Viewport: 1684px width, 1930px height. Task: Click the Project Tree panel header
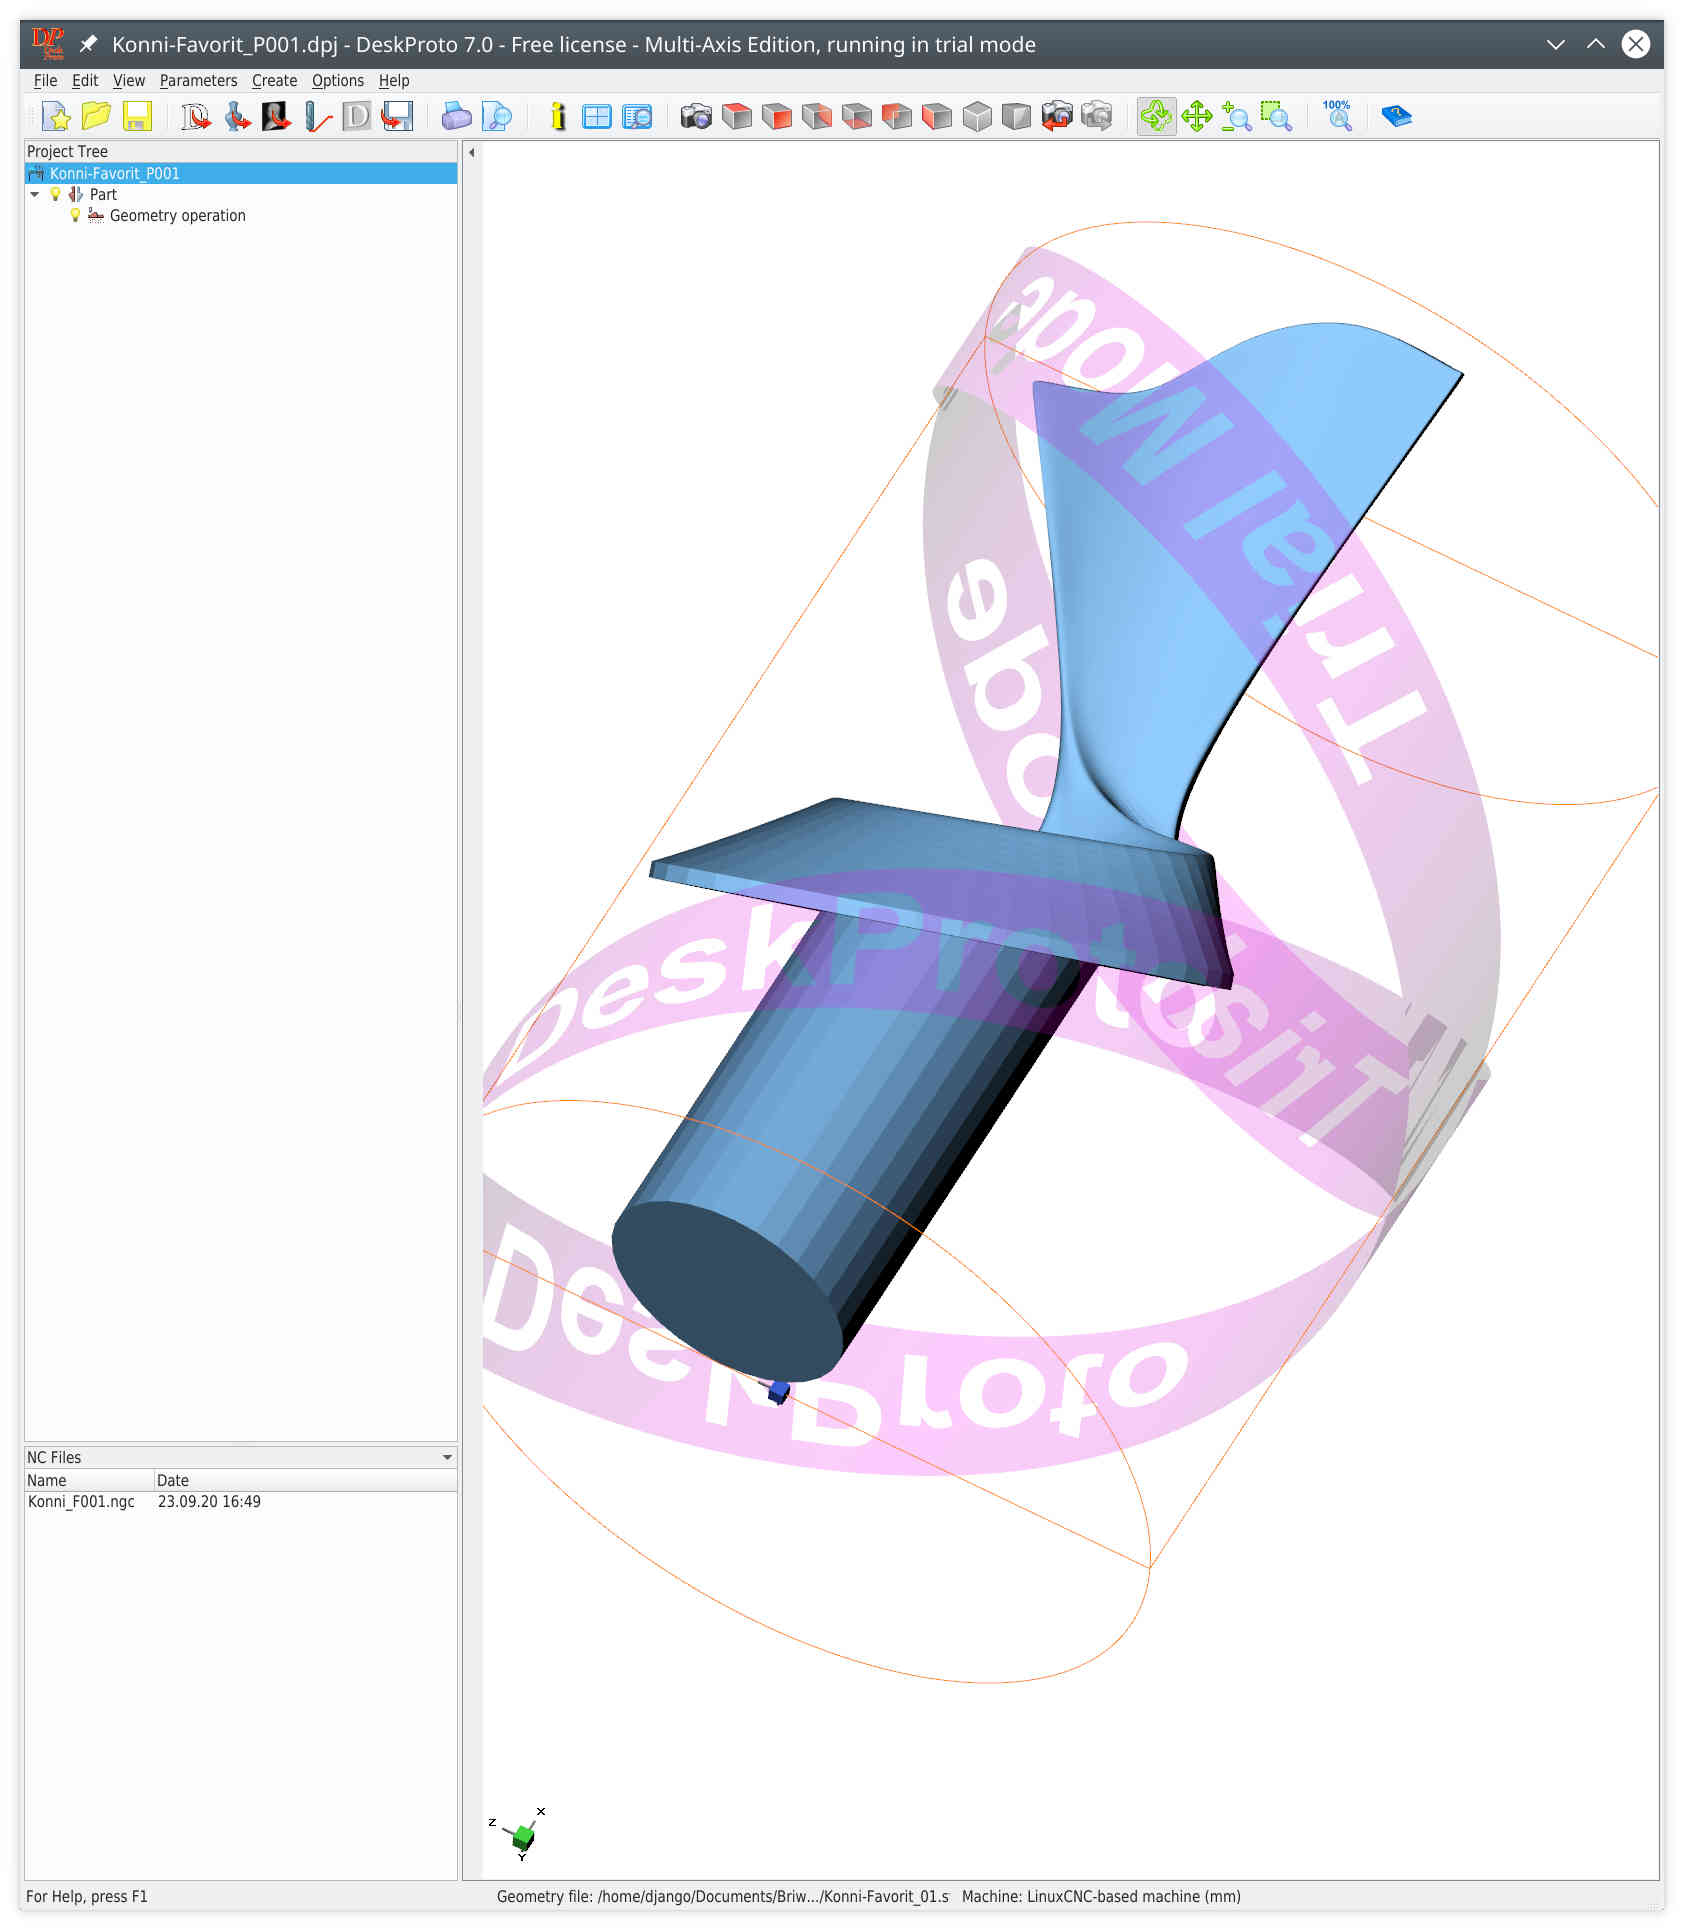pos(241,151)
